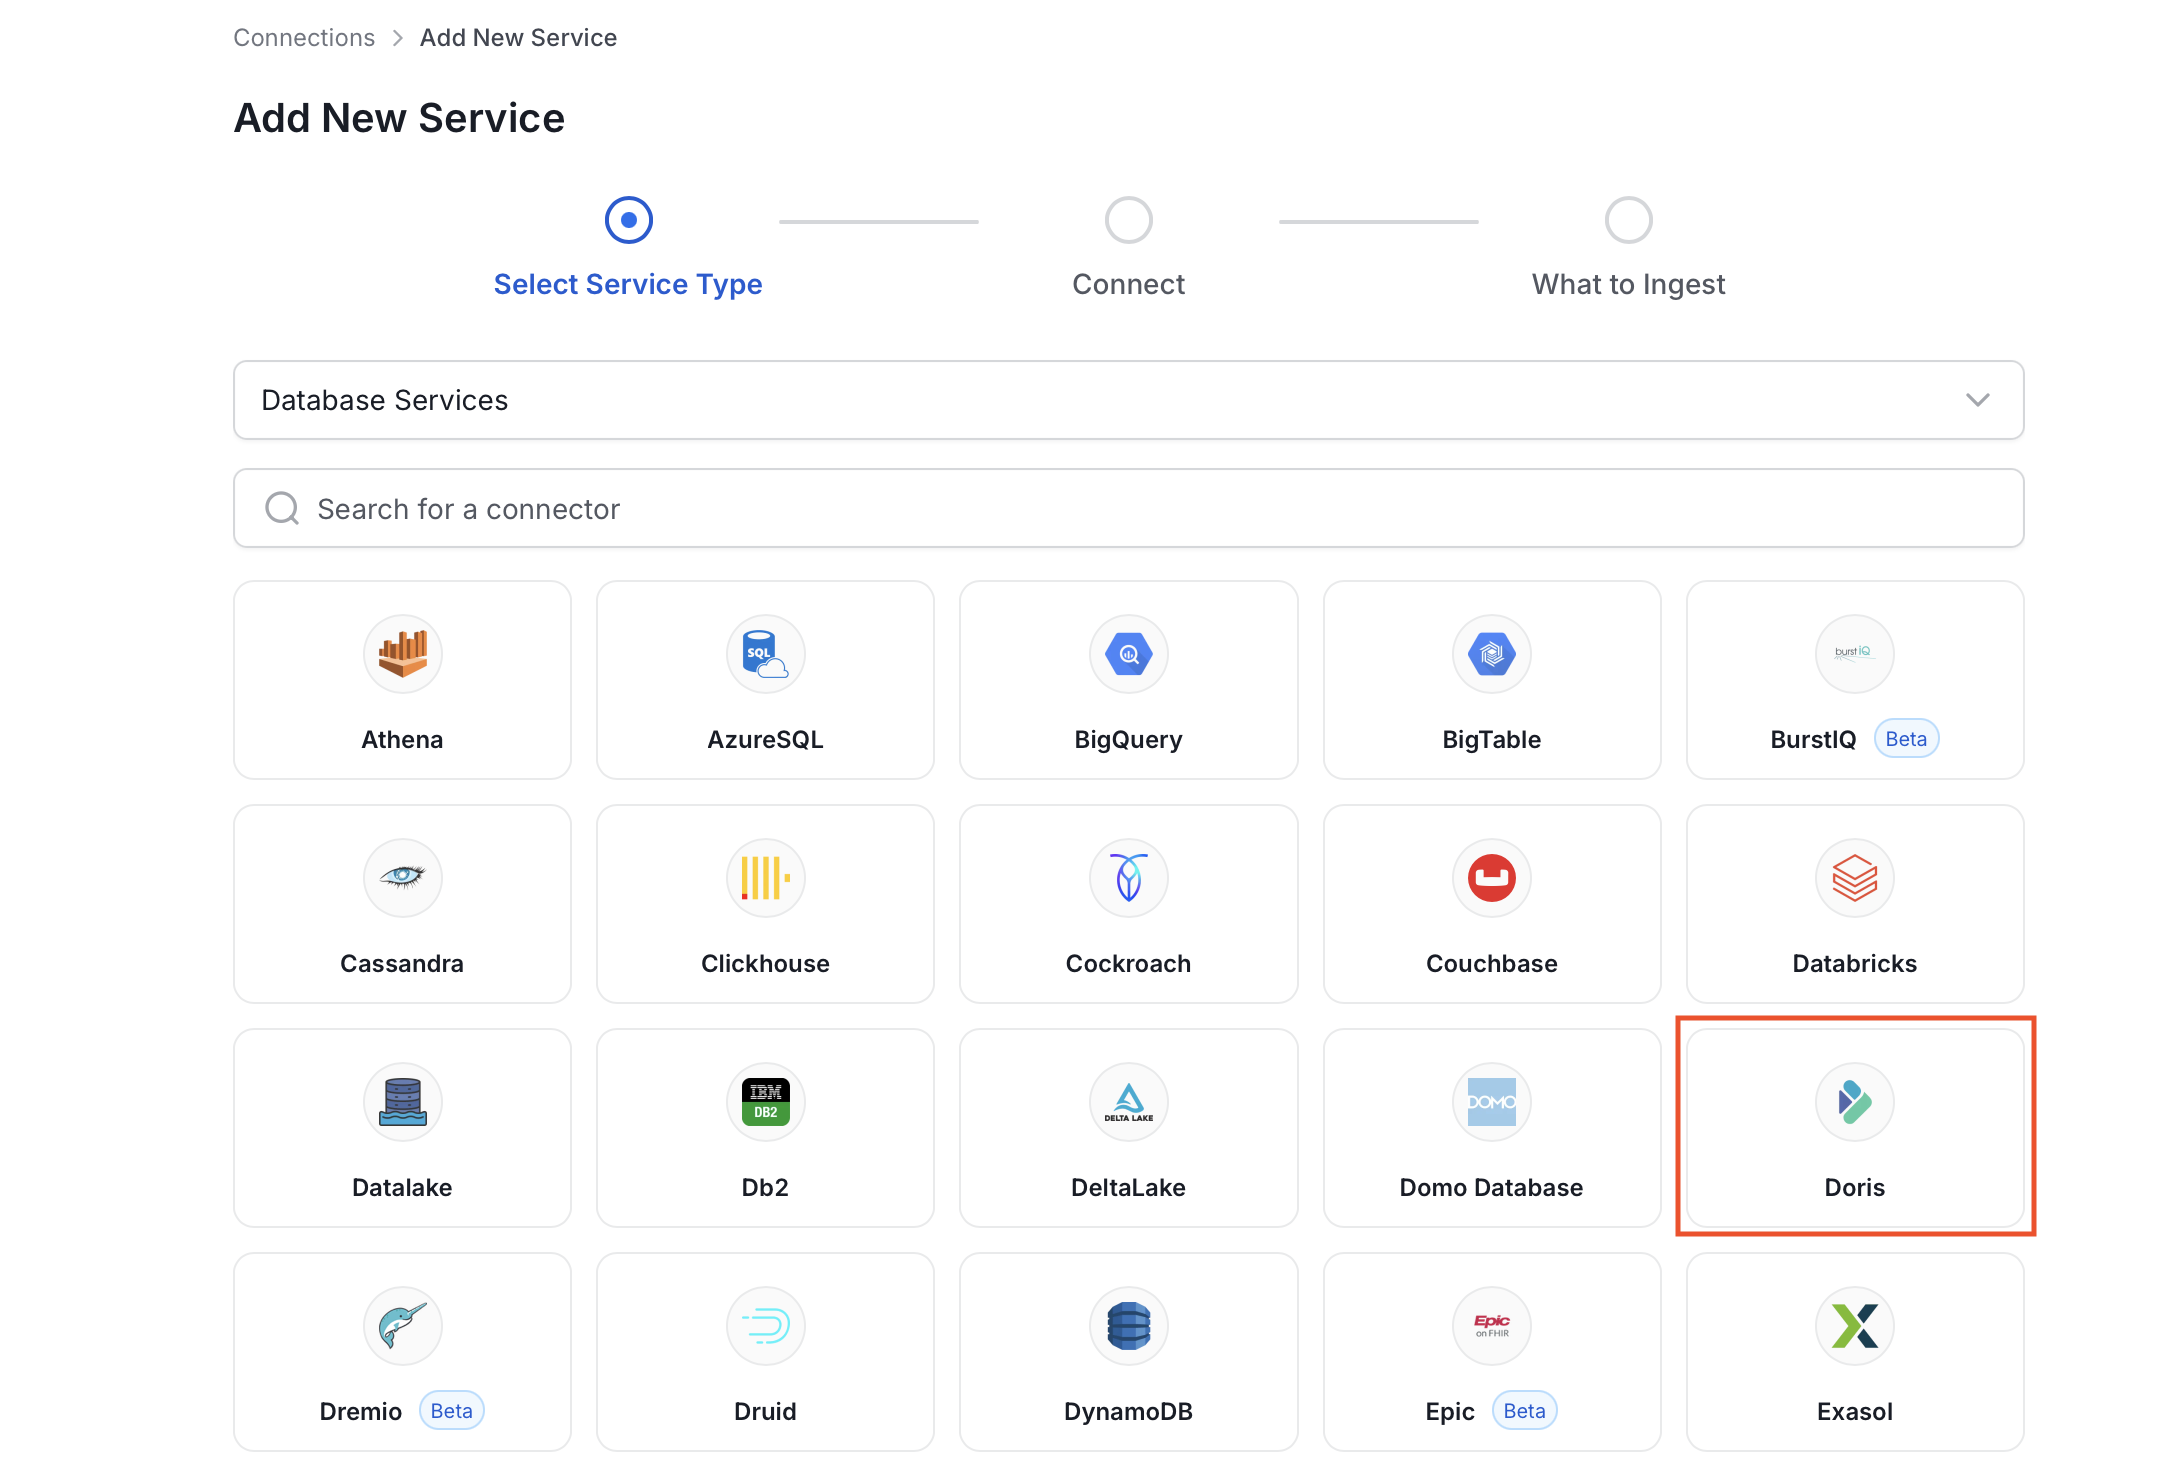Select the red Couchbase icon
This screenshot has height=1472, width=2164.
click(x=1492, y=878)
